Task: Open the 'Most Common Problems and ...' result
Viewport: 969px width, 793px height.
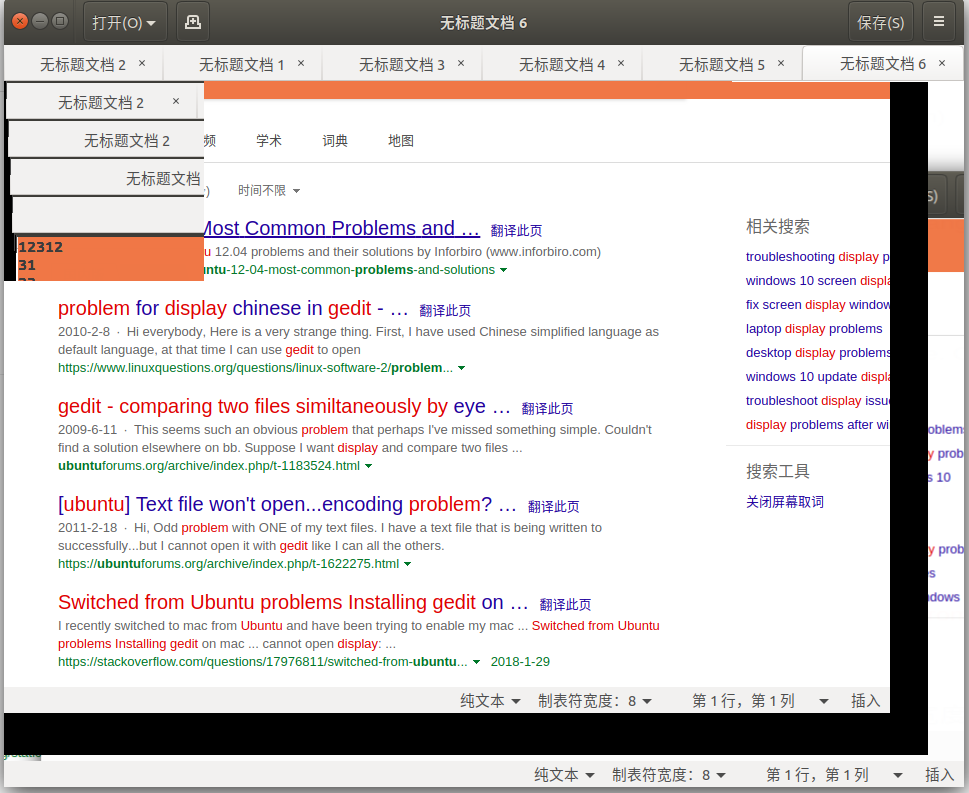Action: (342, 228)
